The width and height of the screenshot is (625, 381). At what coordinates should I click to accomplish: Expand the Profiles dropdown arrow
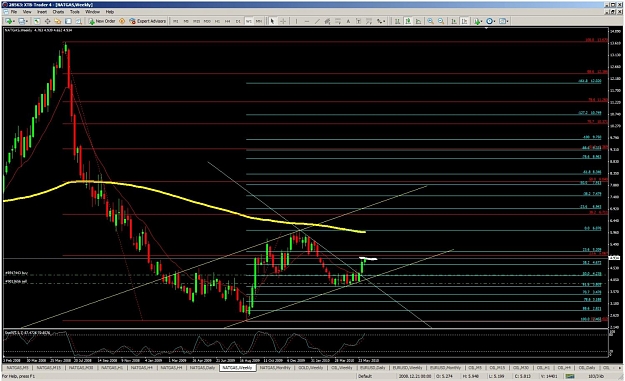coord(27,21)
